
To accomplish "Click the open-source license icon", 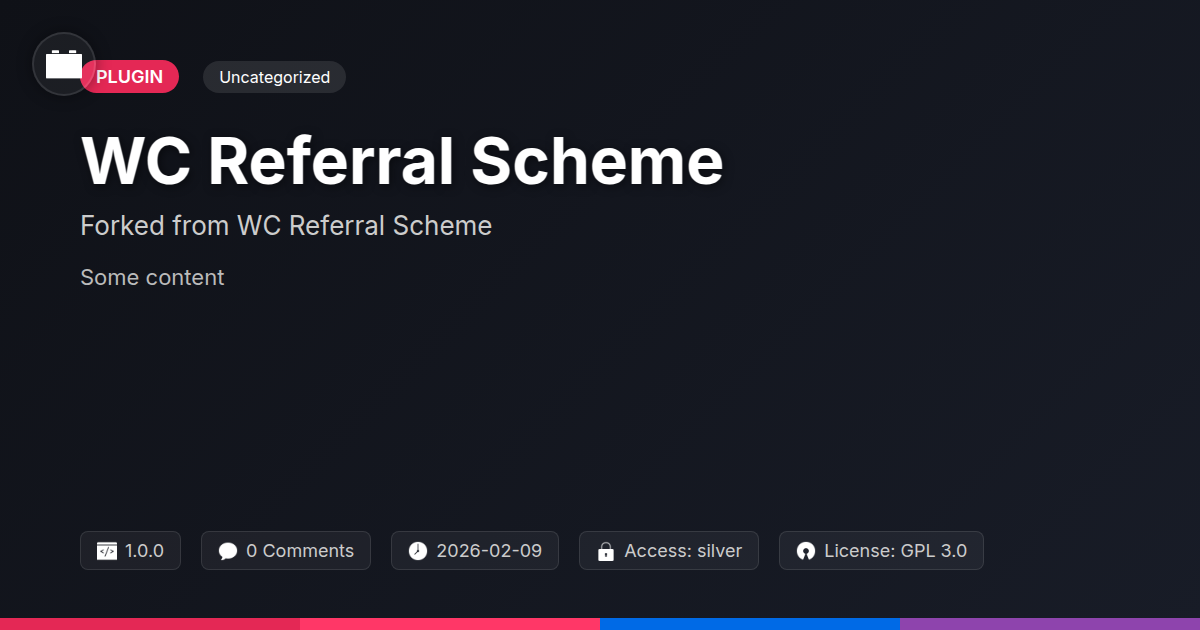I will coord(806,551).
